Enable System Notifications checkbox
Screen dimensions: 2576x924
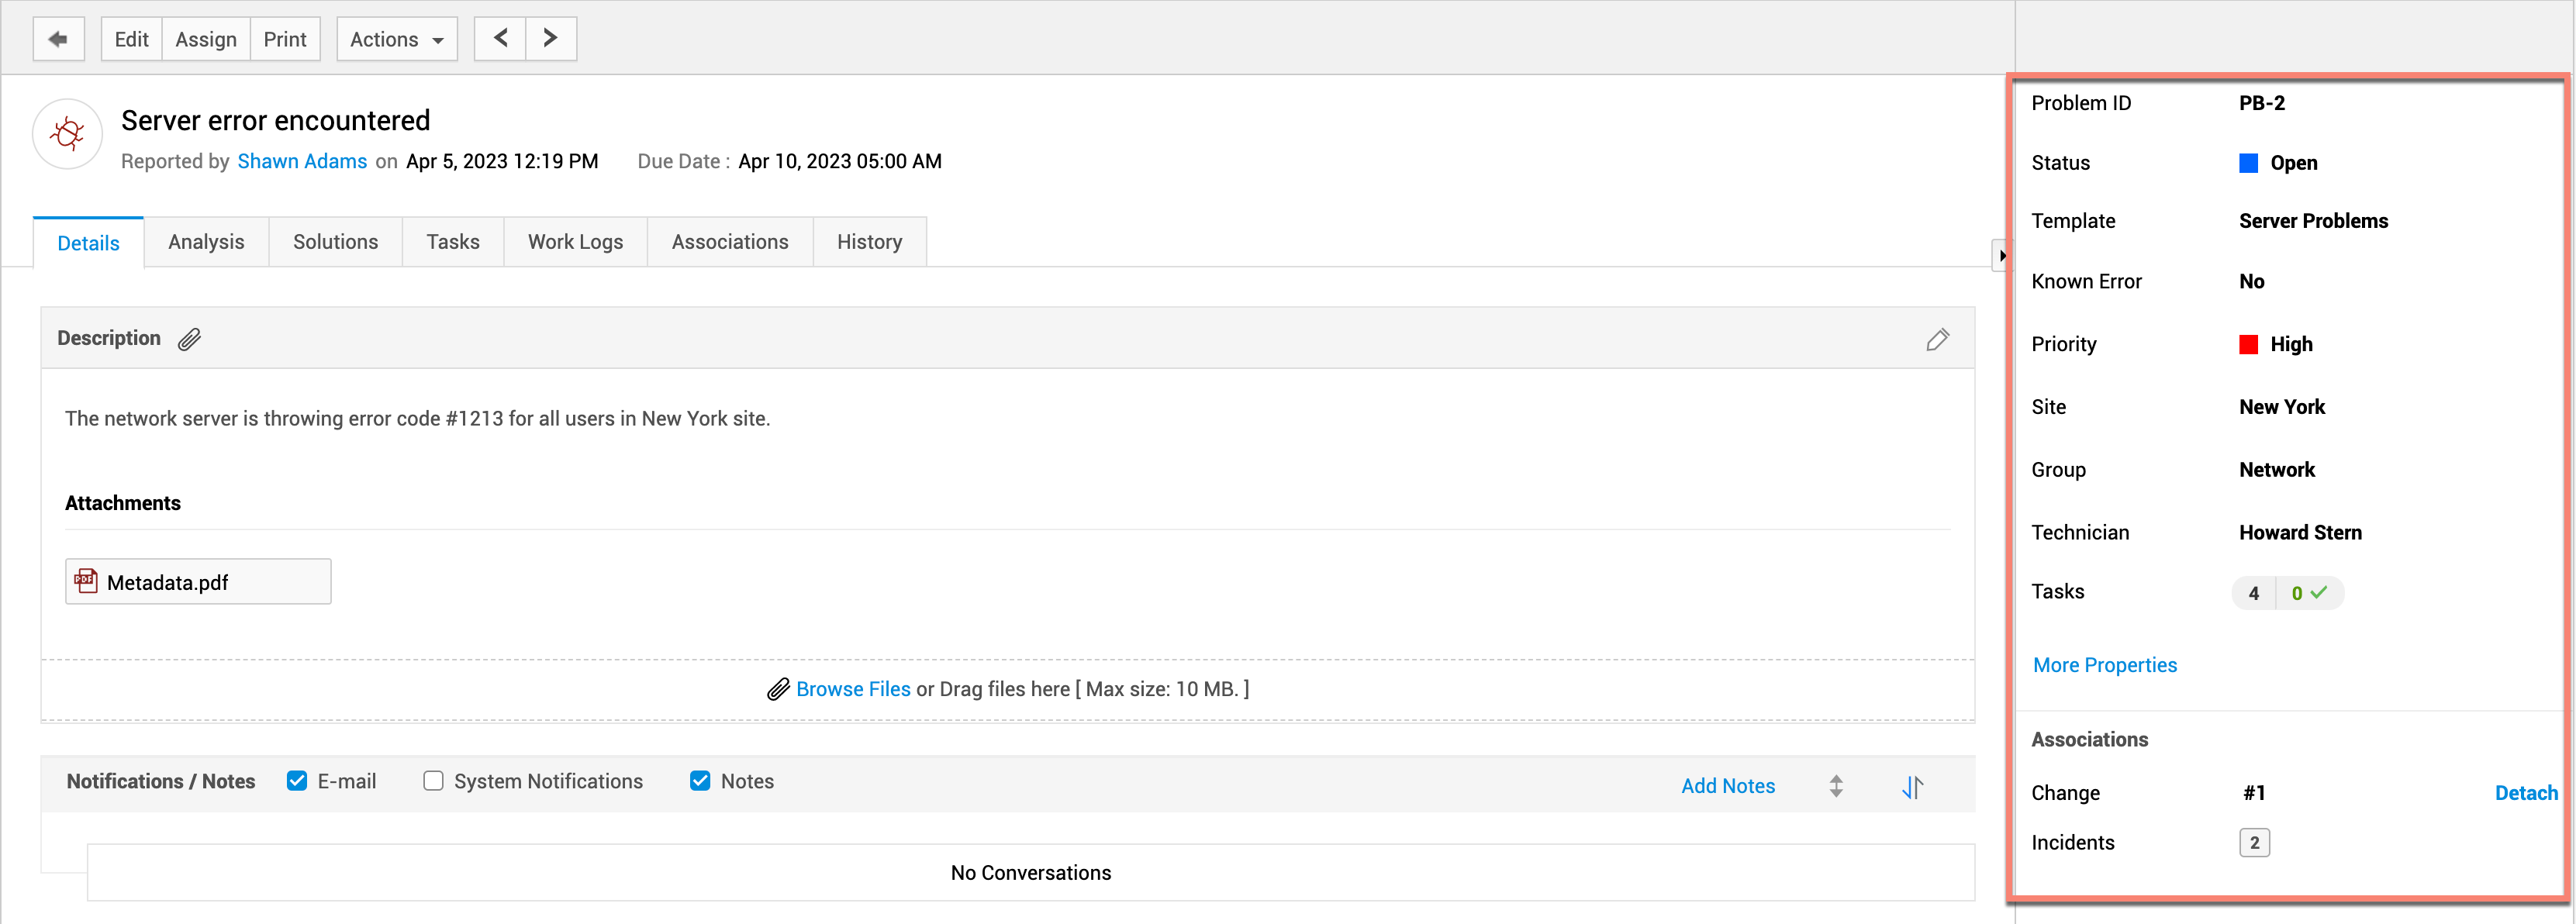[433, 781]
